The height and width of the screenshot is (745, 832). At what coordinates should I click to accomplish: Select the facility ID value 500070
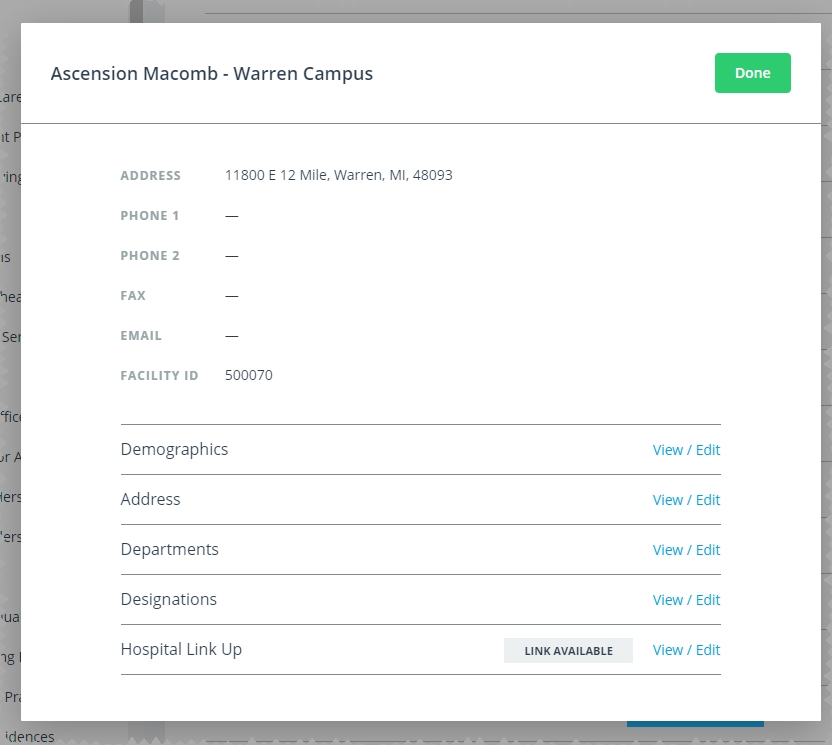pyautogui.click(x=249, y=375)
